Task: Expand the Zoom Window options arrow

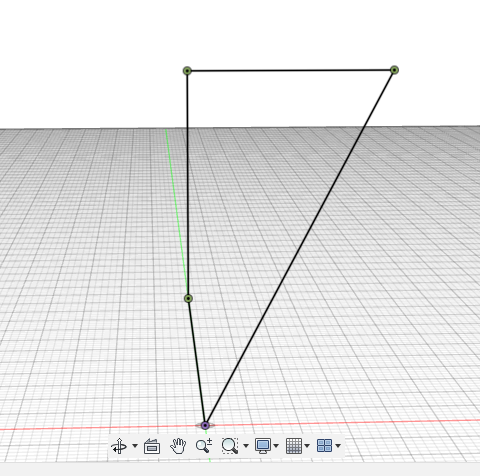Action: tap(246, 446)
